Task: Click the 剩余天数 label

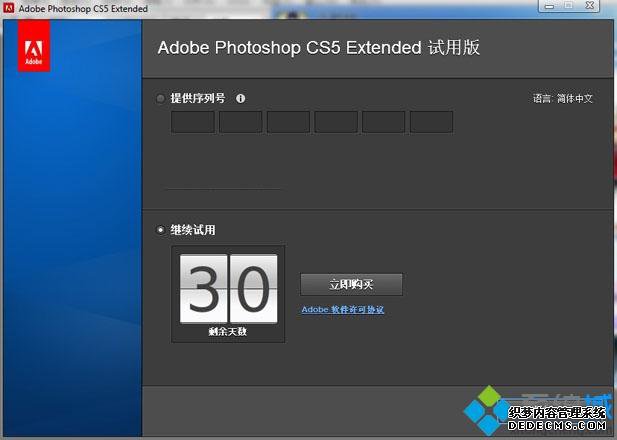Action: tap(228, 332)
